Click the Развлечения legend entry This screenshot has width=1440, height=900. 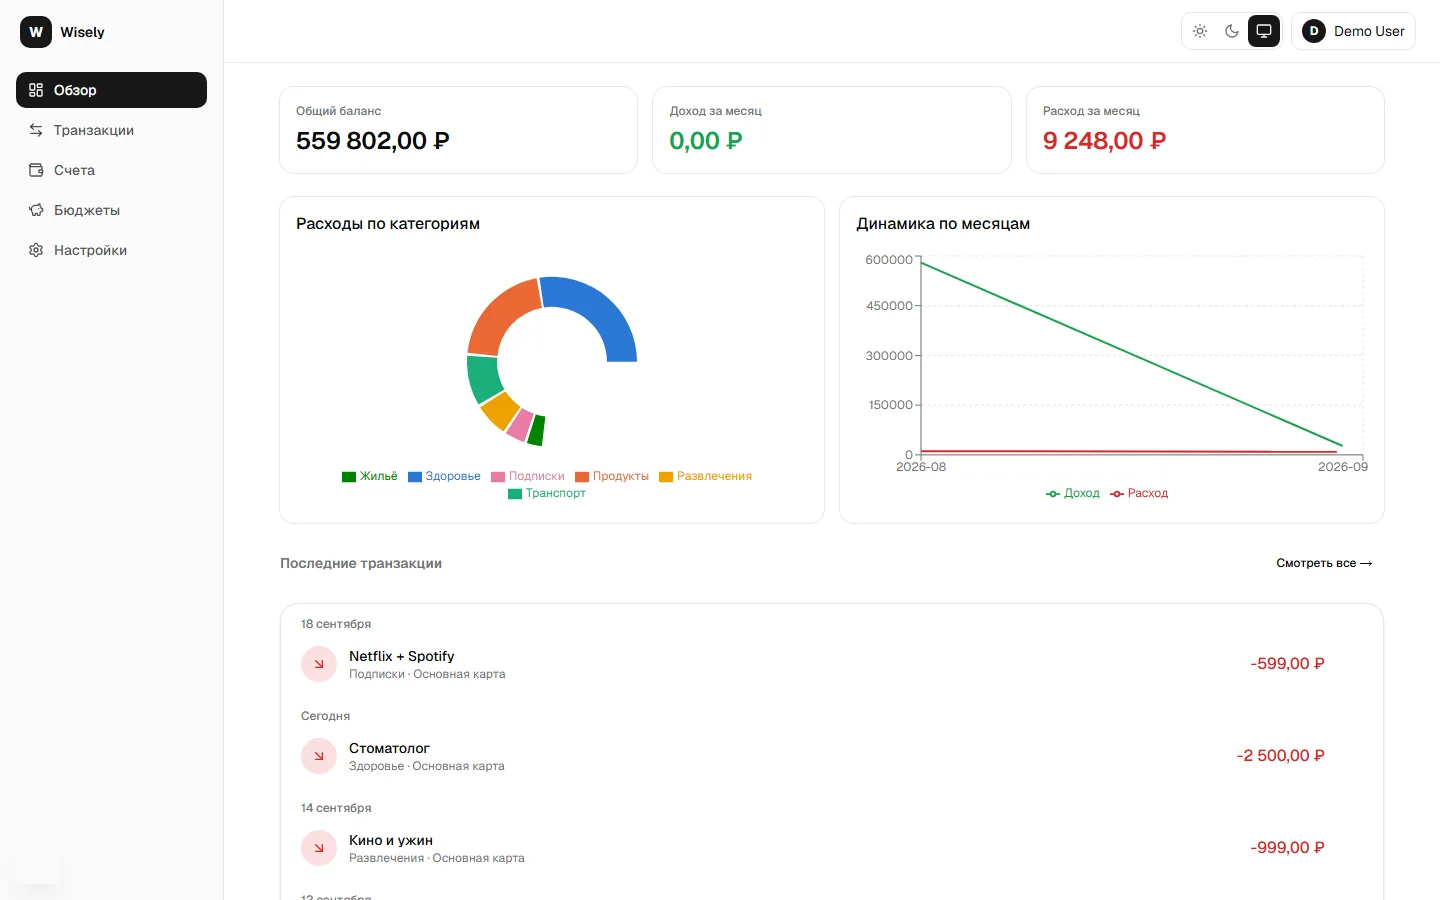(x=706, y=476)
